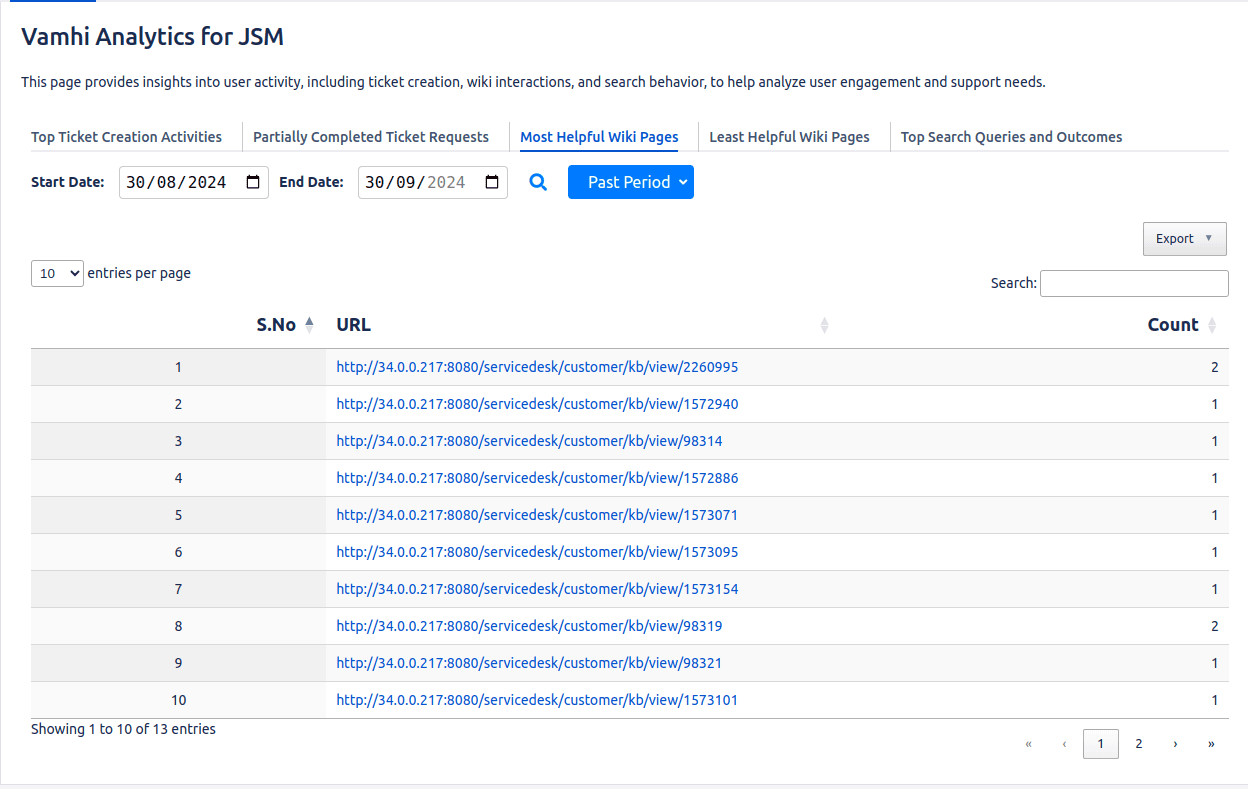
Task: Open the Export dropdown menu
Action: pos(1184,239)
